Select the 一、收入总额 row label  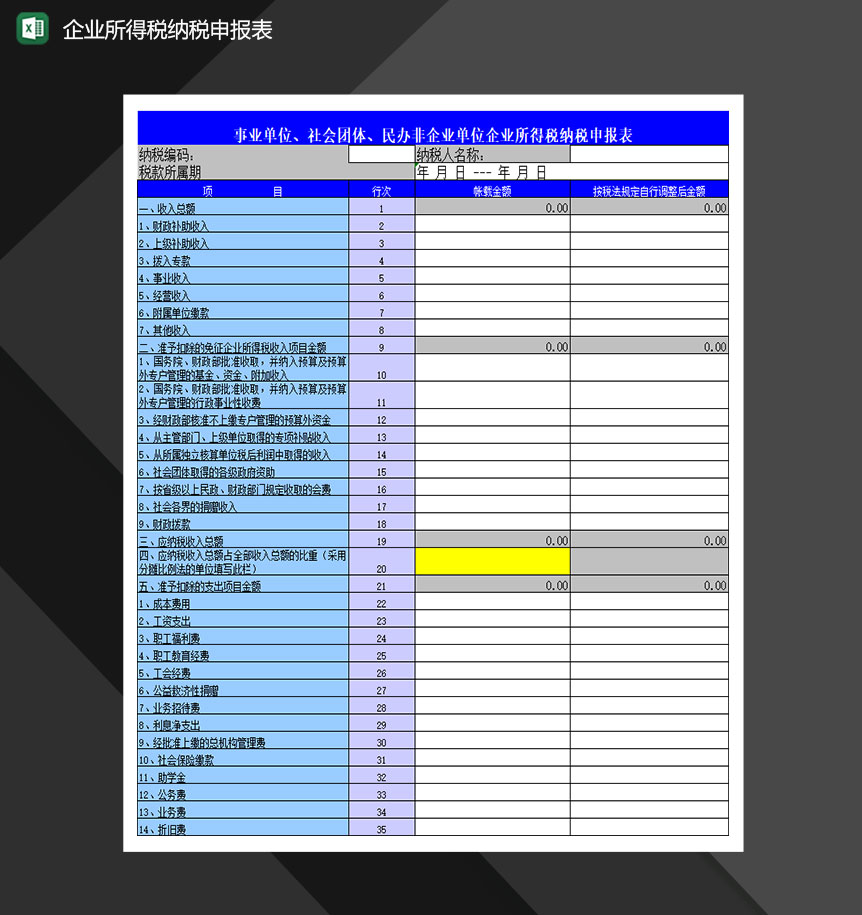(x=170, y=208)
